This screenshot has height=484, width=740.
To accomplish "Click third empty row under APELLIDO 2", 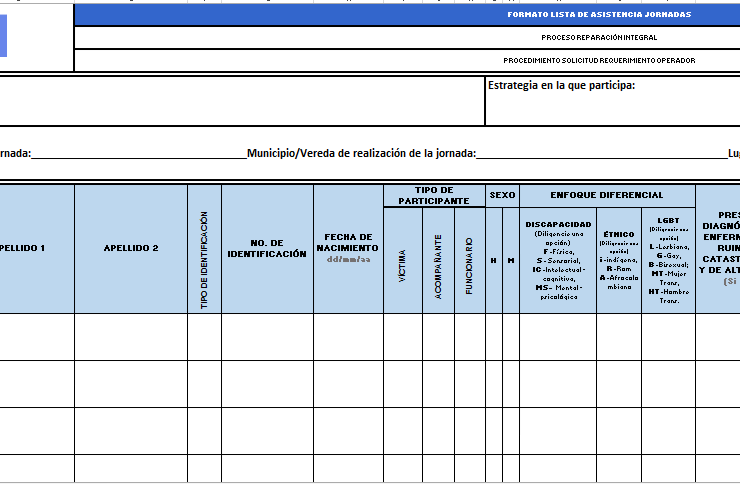I will [131, 431].
